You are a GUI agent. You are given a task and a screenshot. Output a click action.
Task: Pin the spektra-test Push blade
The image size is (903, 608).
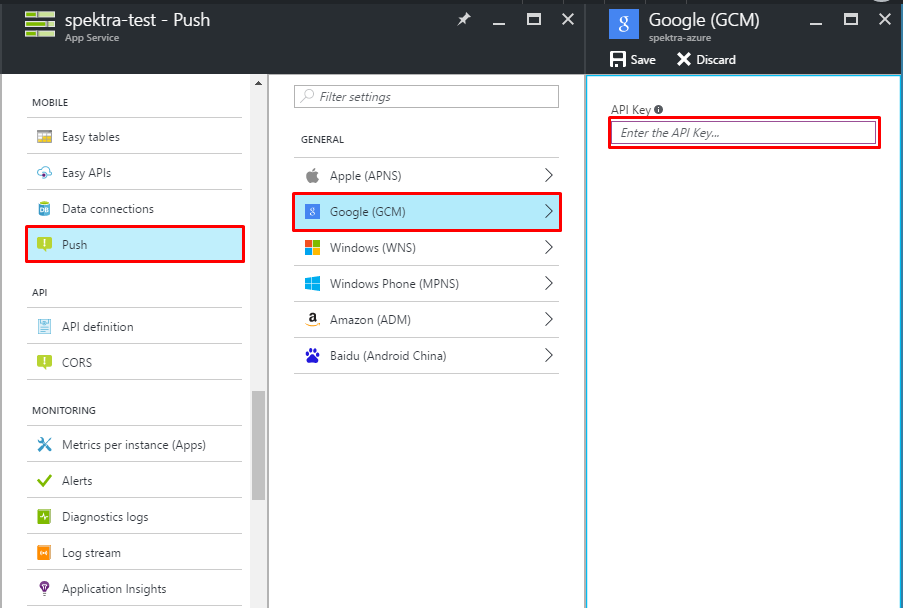click(464, 20)
